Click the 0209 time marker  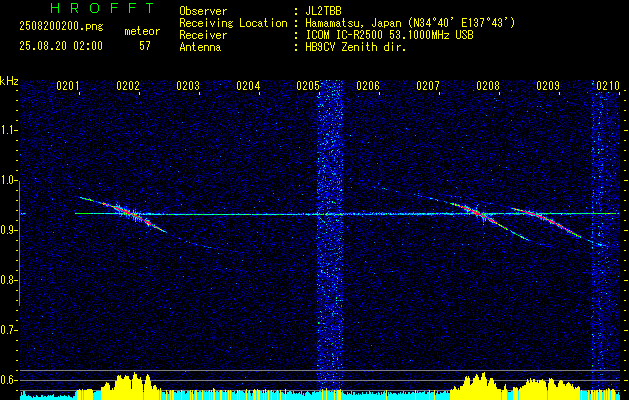(x=548, y=85)
